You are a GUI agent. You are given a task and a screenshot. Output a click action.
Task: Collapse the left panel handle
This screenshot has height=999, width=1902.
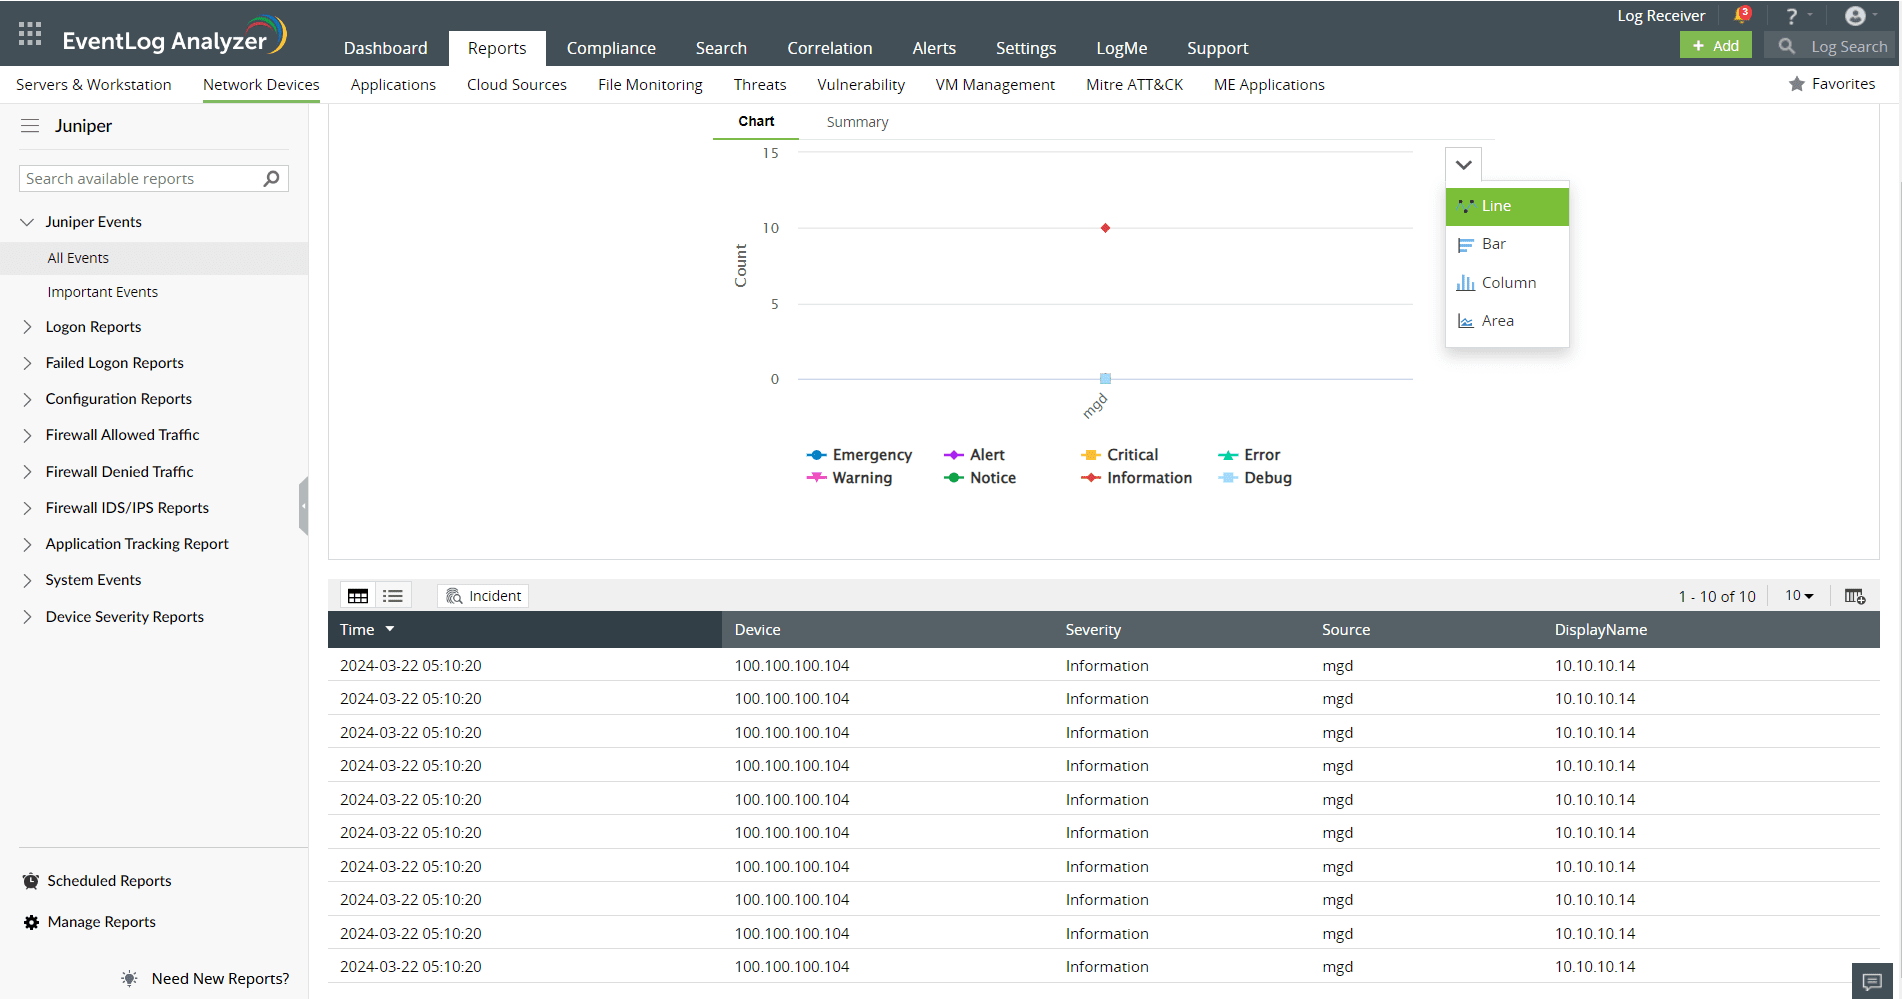pyautogui.click(x=303, y=506)
